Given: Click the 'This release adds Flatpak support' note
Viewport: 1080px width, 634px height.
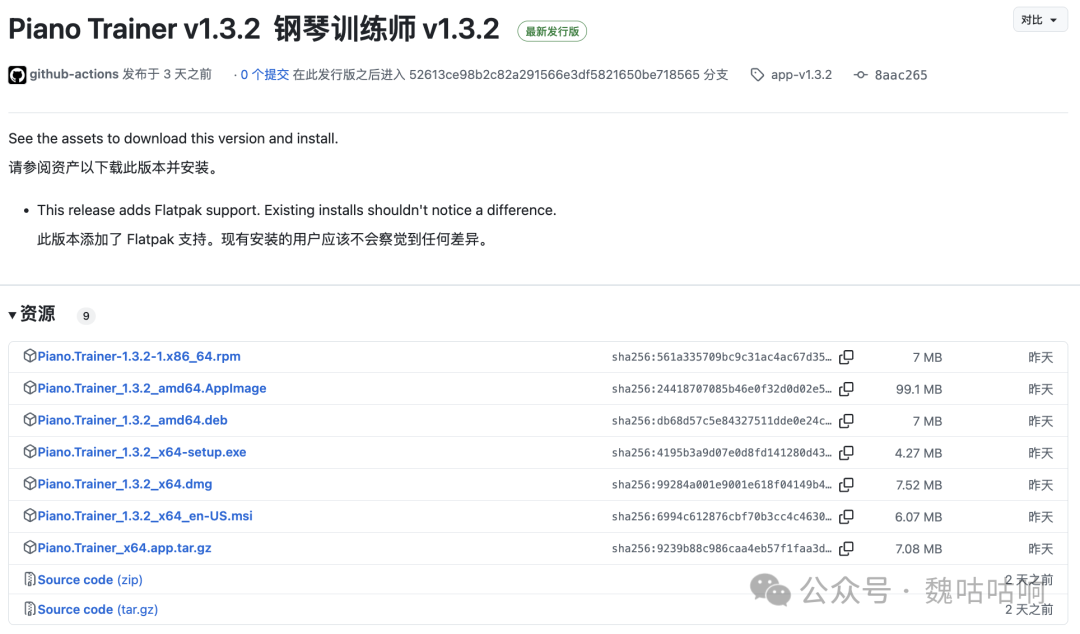Looking at the screenshot, I should tap(297, 210).
